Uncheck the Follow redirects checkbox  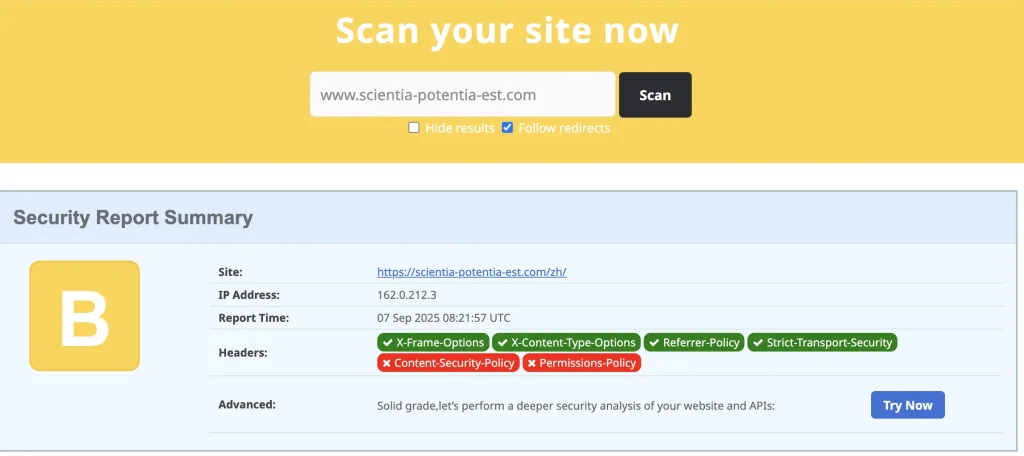click(507, 127)
